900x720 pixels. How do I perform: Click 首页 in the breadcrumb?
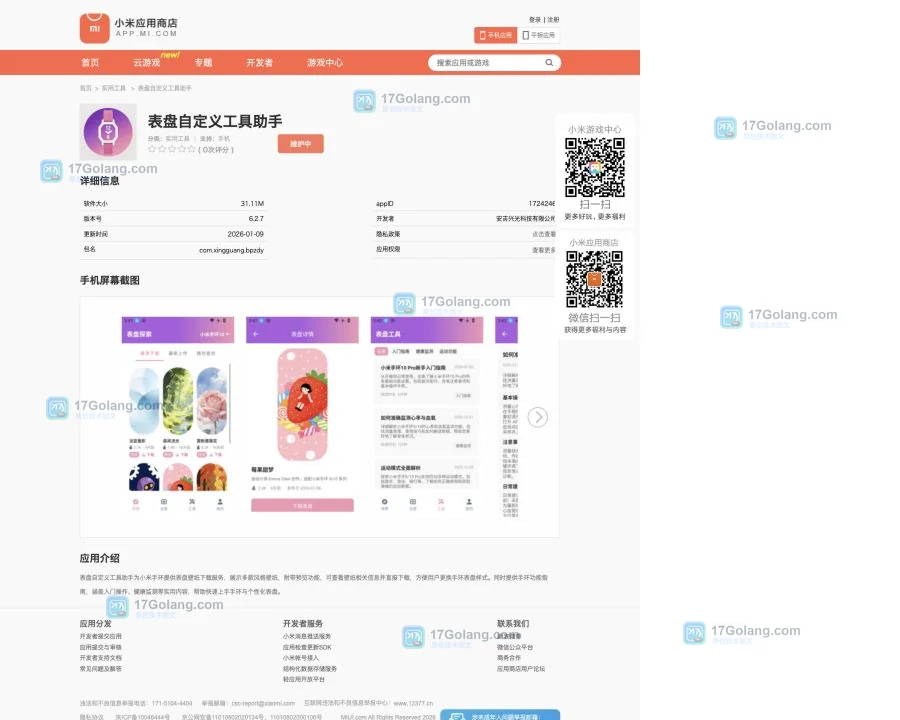click(86, 88)
